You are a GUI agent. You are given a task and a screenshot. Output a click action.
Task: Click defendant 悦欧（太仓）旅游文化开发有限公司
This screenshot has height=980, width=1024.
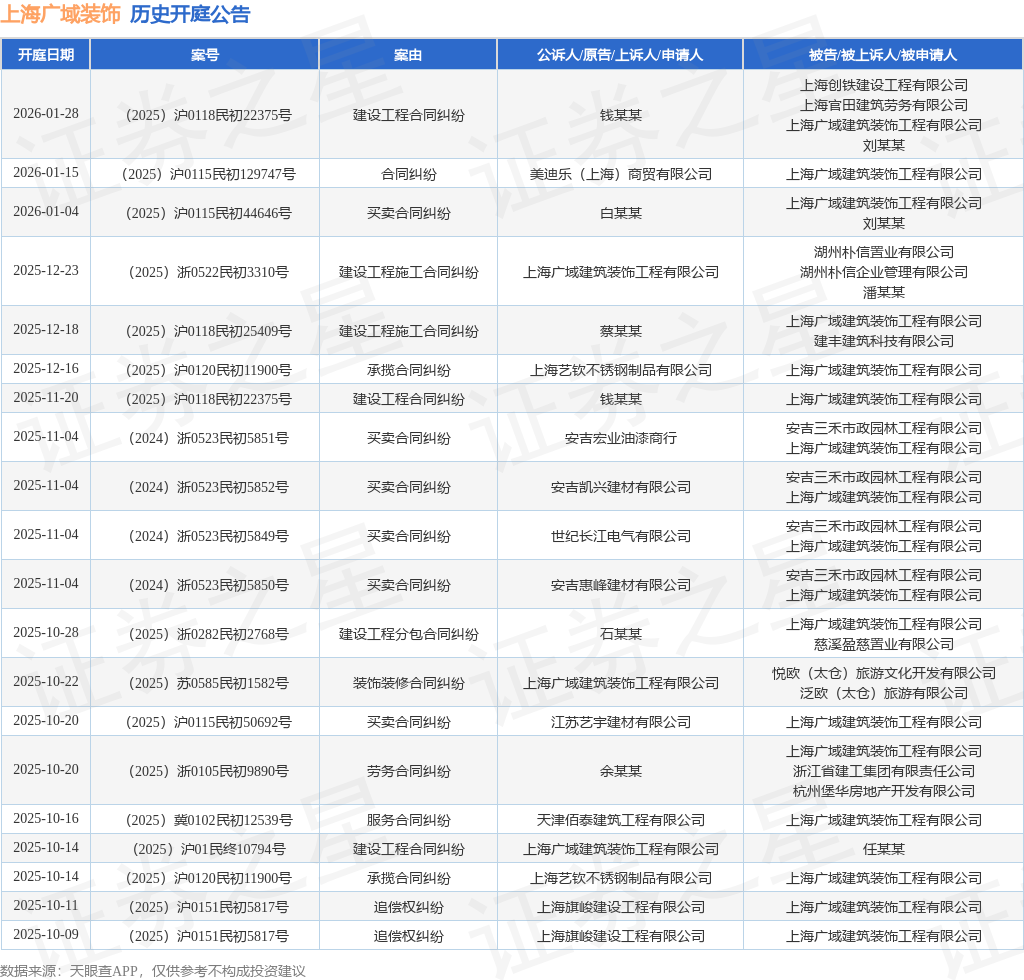point(884,674)
